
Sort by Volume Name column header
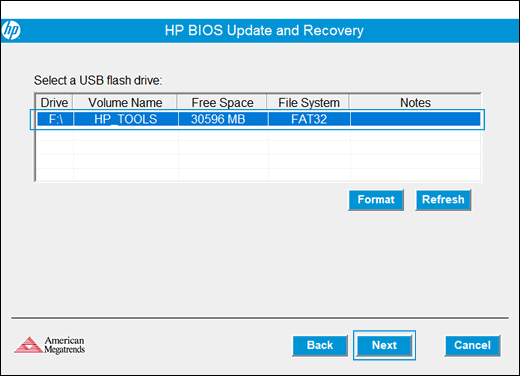point(125,102)
